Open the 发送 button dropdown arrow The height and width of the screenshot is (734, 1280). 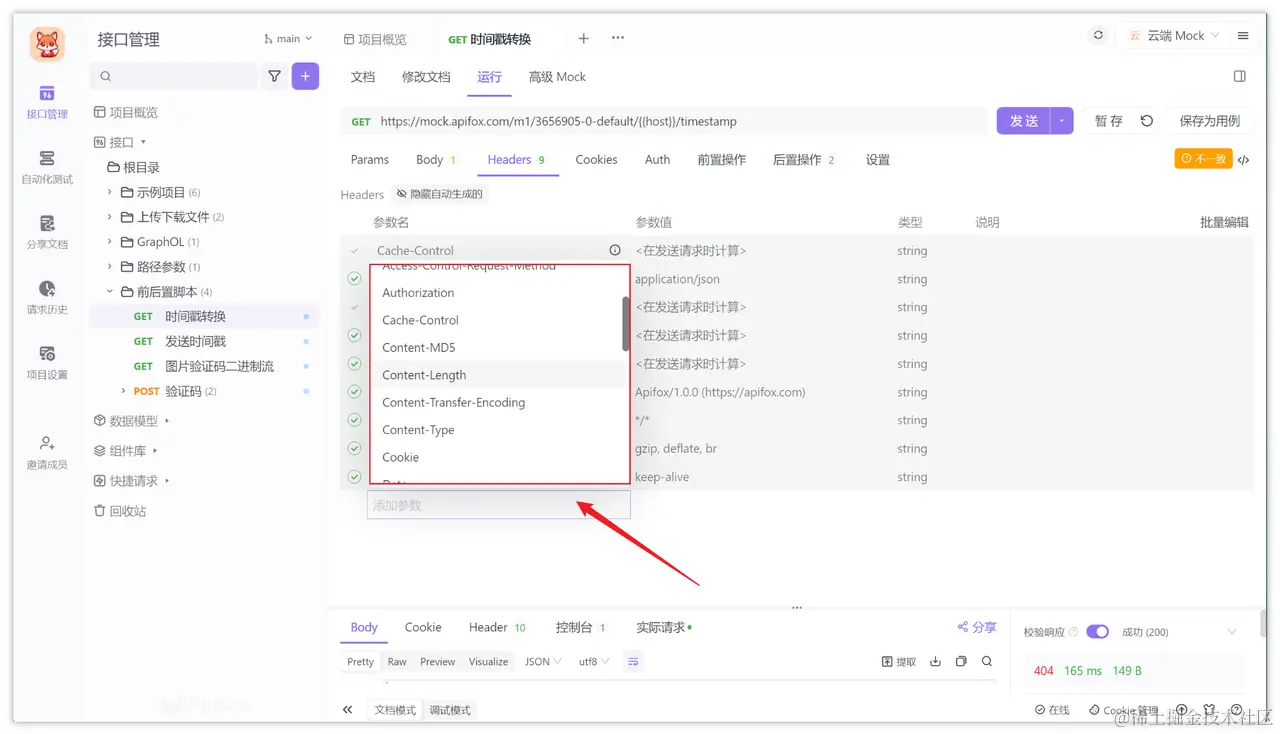click(x=1062, y=121)
